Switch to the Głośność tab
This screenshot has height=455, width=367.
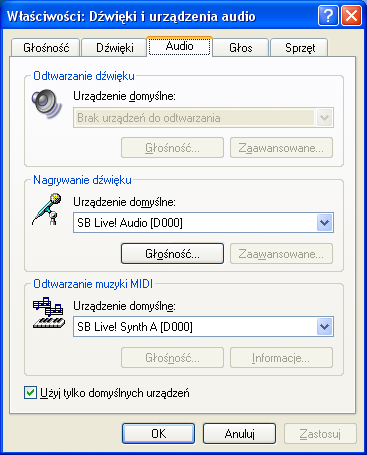[x=46, y=48]
